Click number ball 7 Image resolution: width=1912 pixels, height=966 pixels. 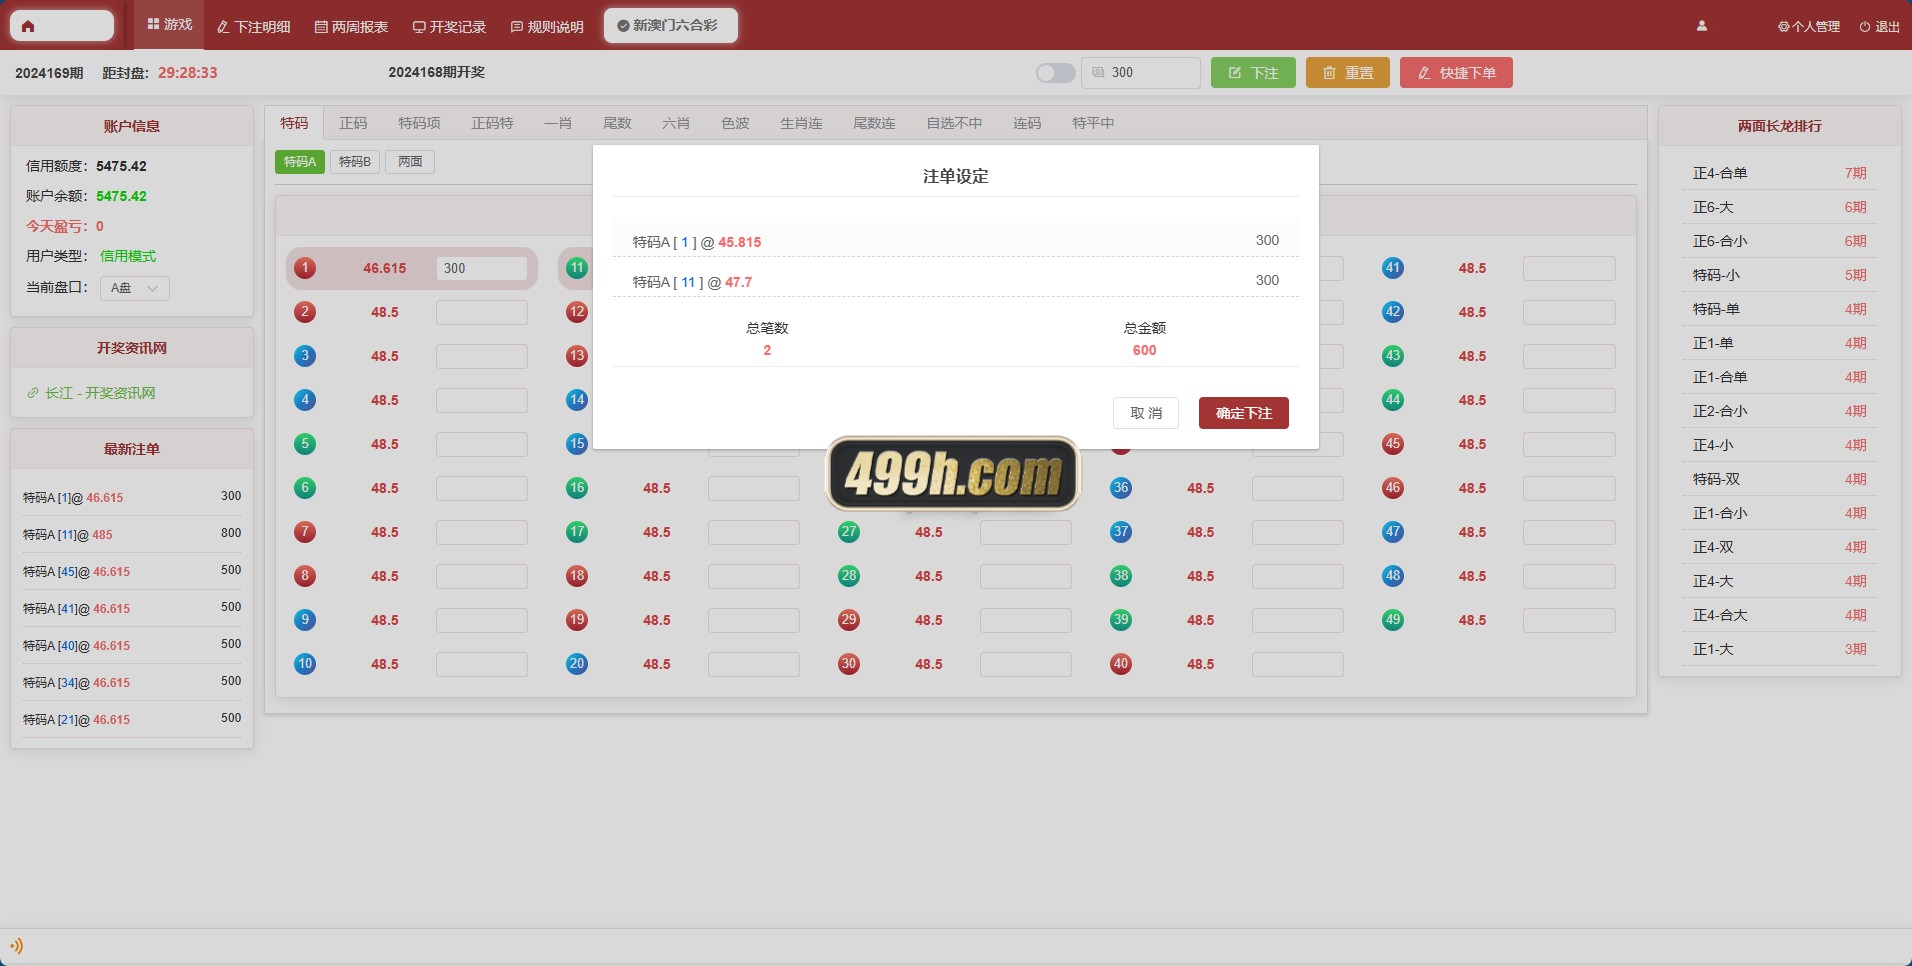[305, 532]
